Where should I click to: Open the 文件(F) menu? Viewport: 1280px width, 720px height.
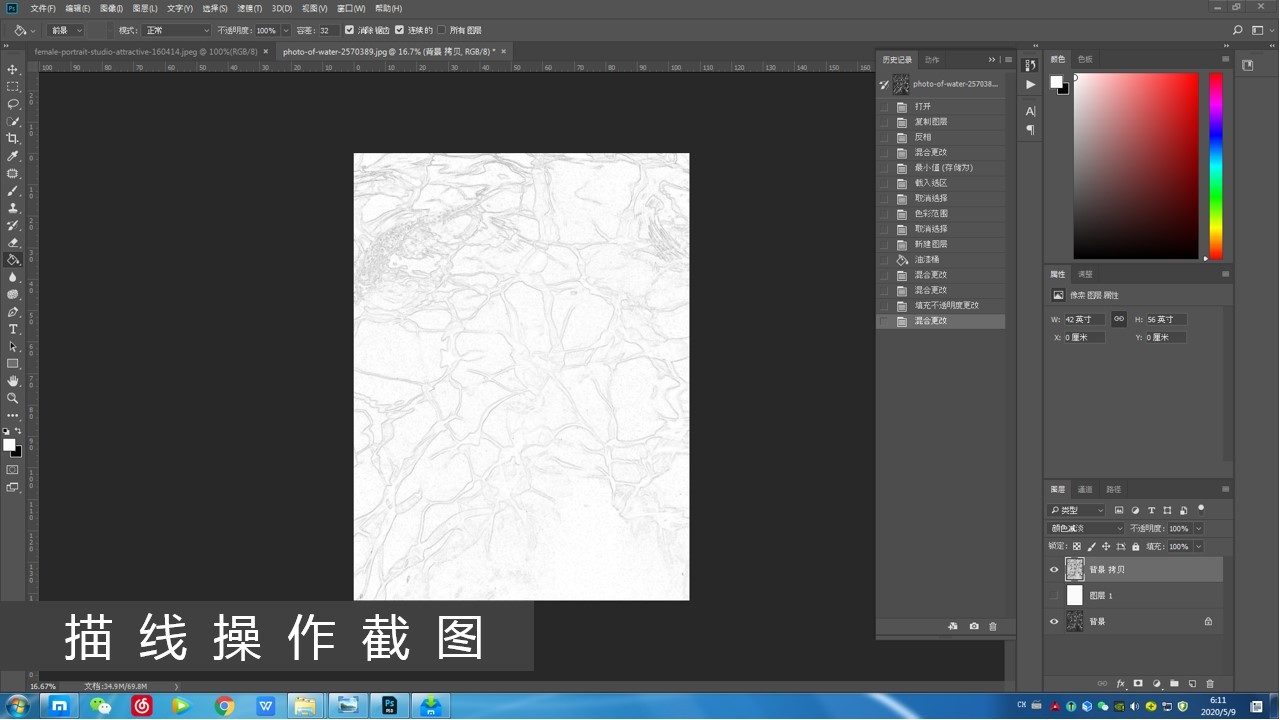click(43, 8)
